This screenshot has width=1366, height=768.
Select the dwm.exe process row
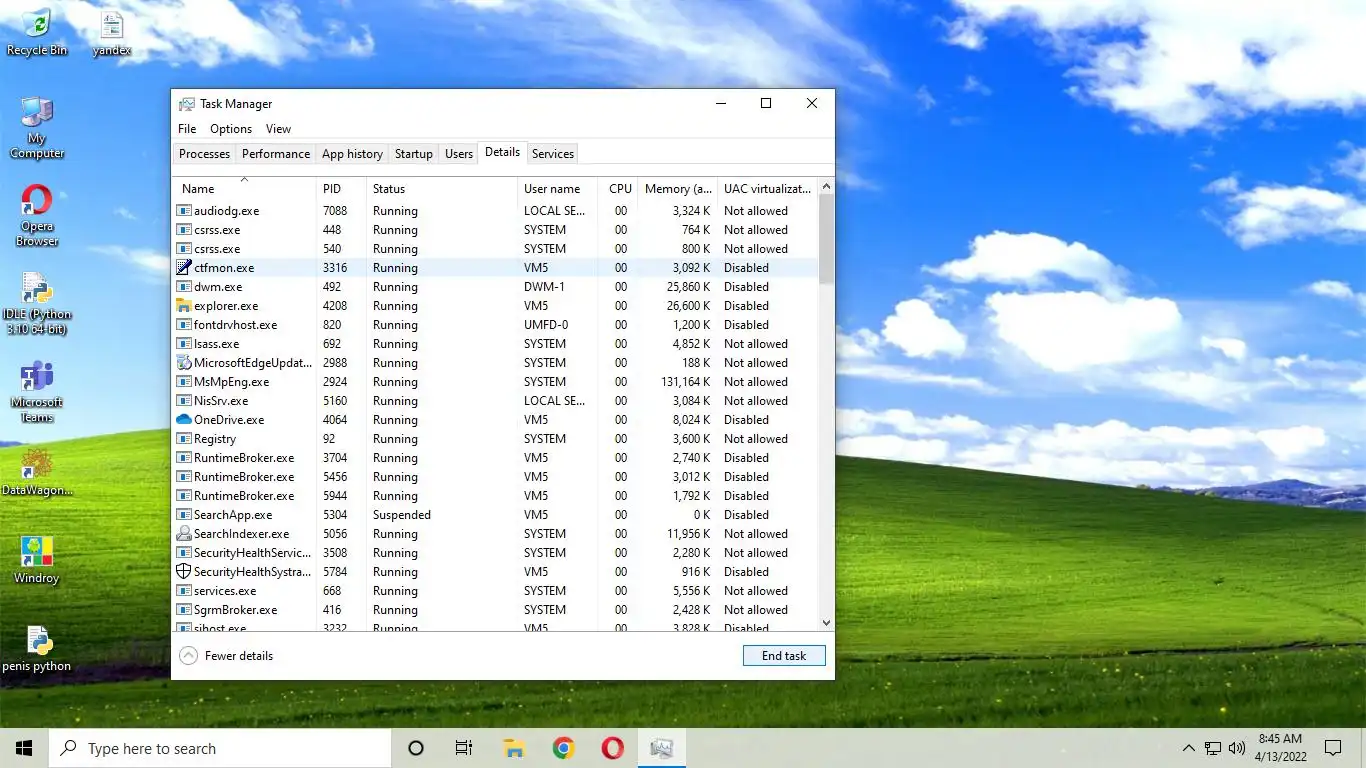(495, 287)
